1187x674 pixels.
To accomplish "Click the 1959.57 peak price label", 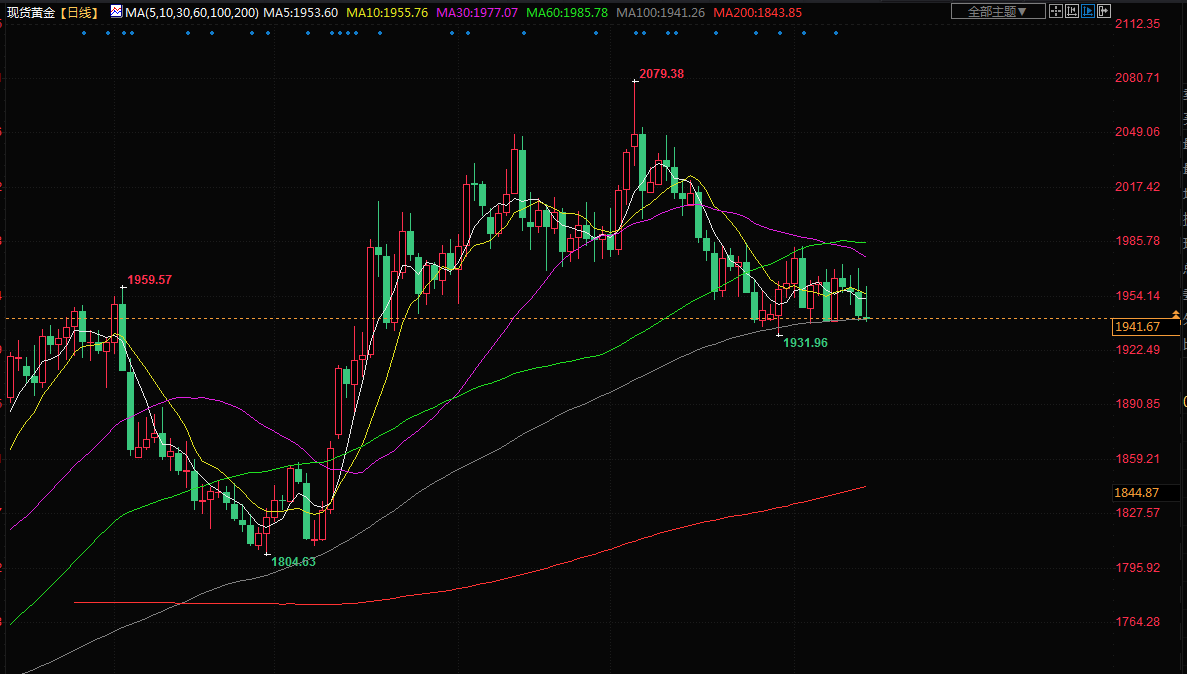I will click(x=149, y=280).
